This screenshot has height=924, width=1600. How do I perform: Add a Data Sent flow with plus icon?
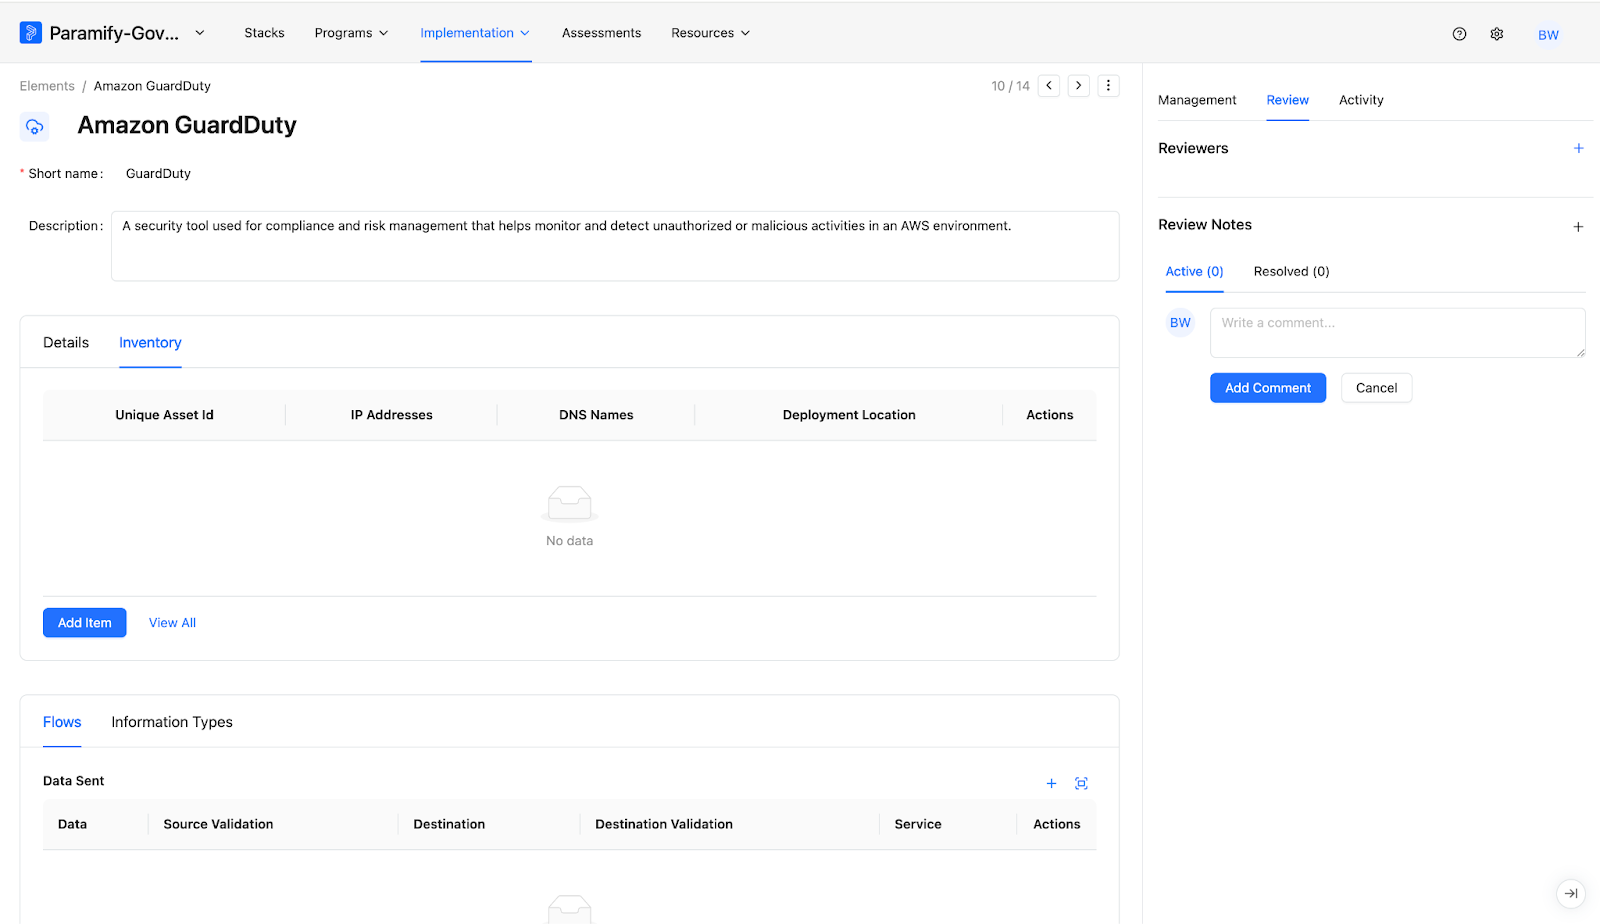(1051, 784)
